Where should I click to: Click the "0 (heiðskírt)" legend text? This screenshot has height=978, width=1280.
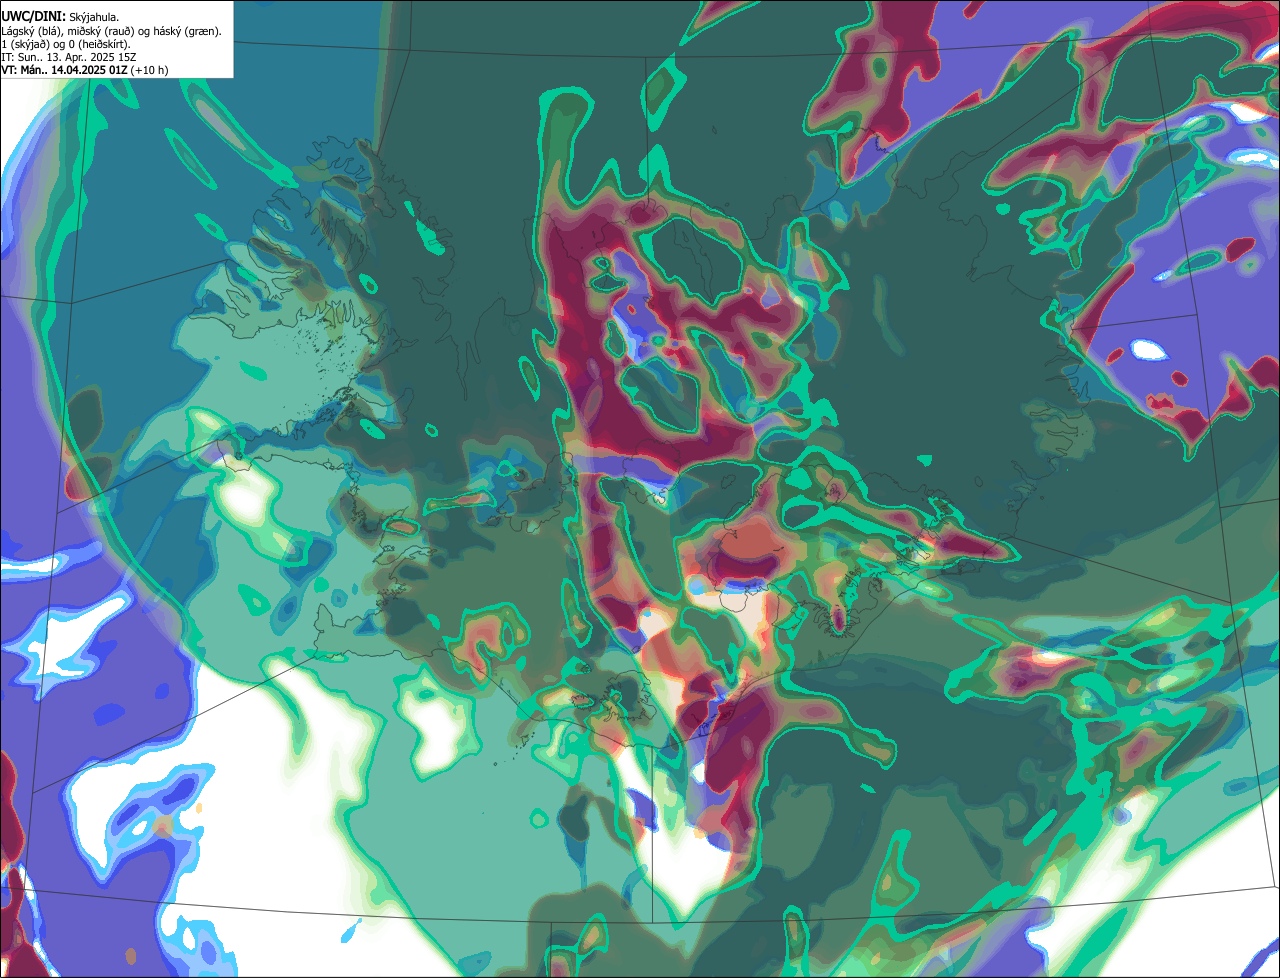pos(97,45)
